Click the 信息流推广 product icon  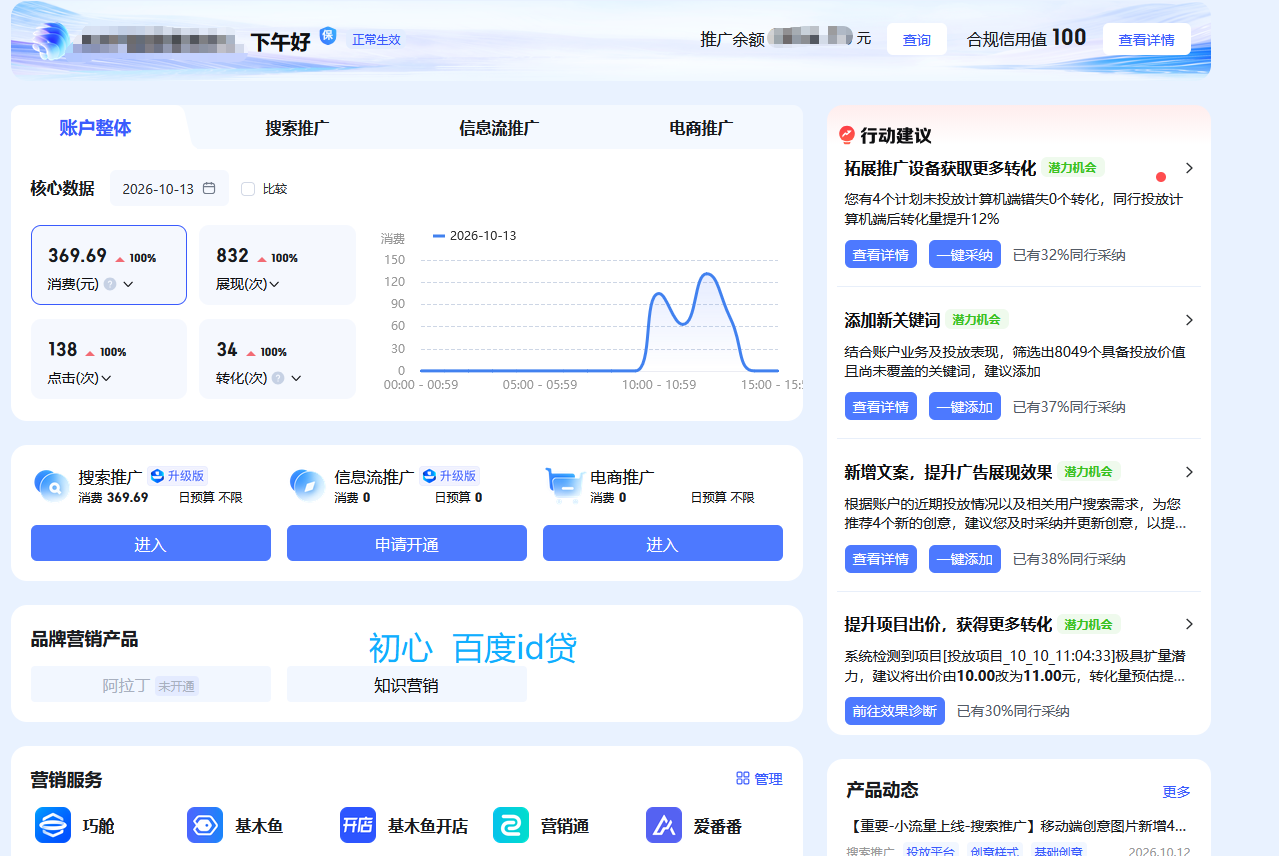[x=307, y=485]
